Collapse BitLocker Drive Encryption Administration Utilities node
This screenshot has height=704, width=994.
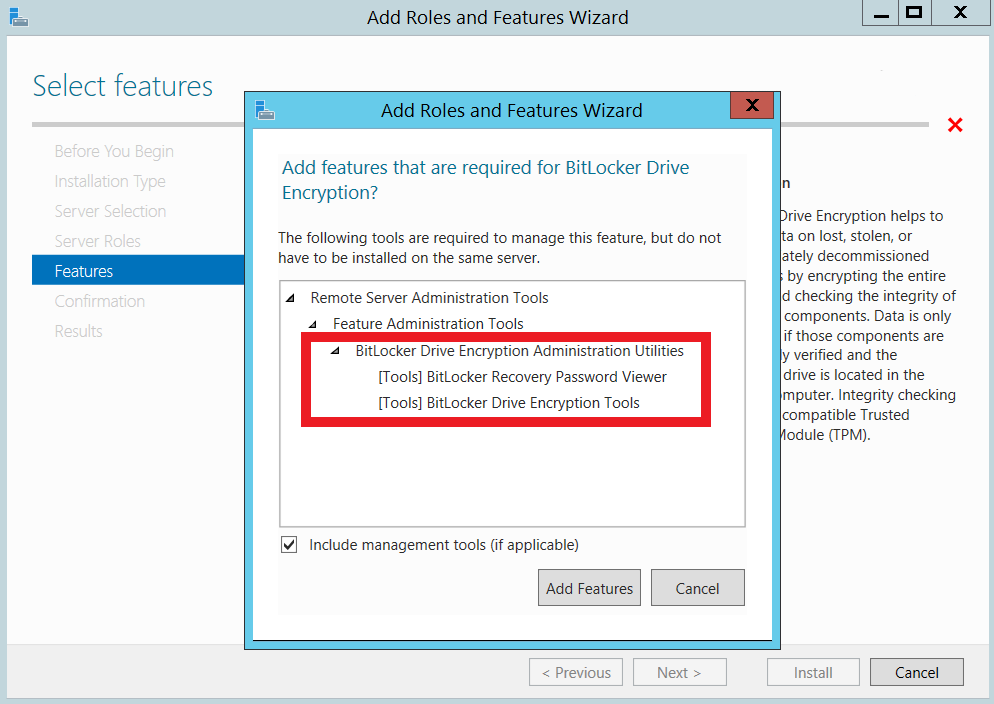tap(335, 351)
